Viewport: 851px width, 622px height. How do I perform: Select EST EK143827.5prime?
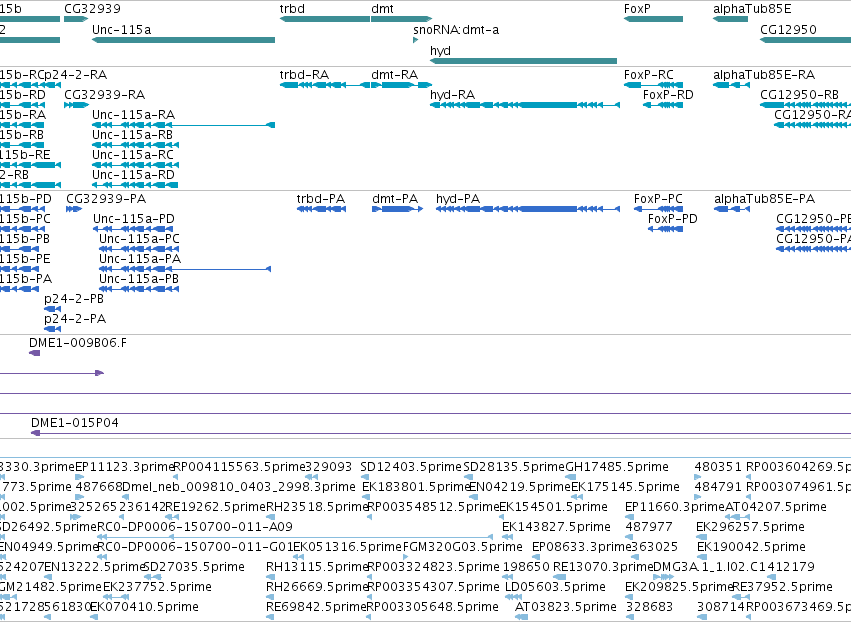tap(556, 527)
